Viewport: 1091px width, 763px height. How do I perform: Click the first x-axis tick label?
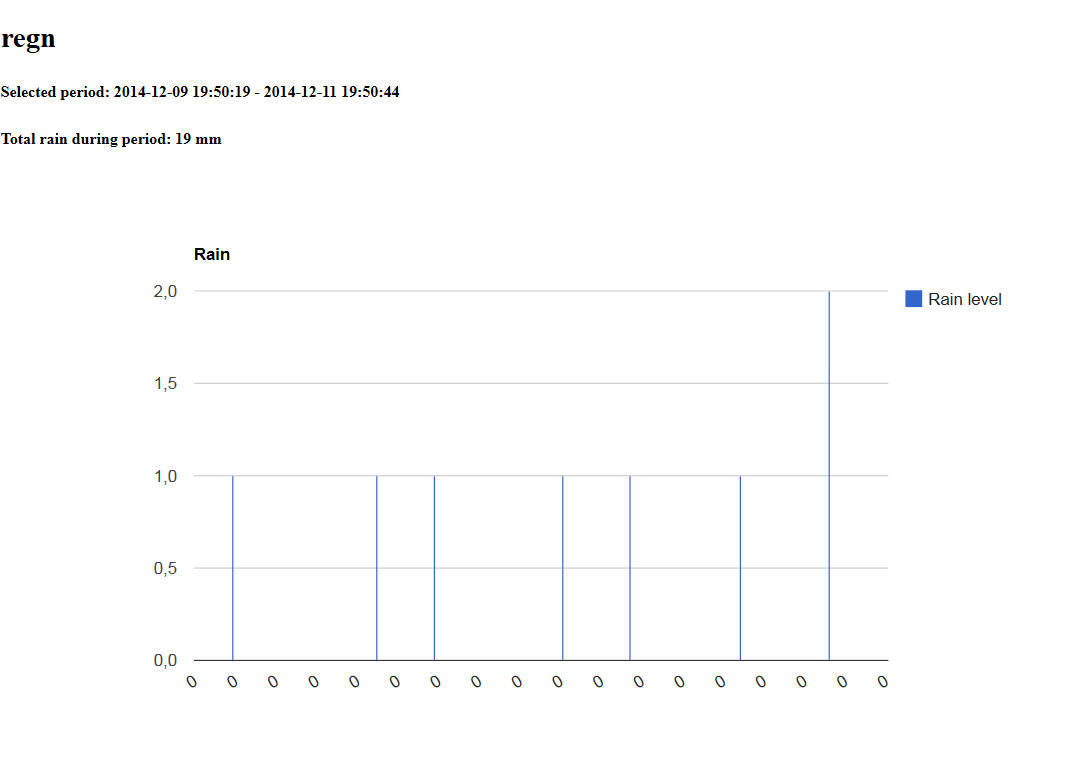[192, 682]
